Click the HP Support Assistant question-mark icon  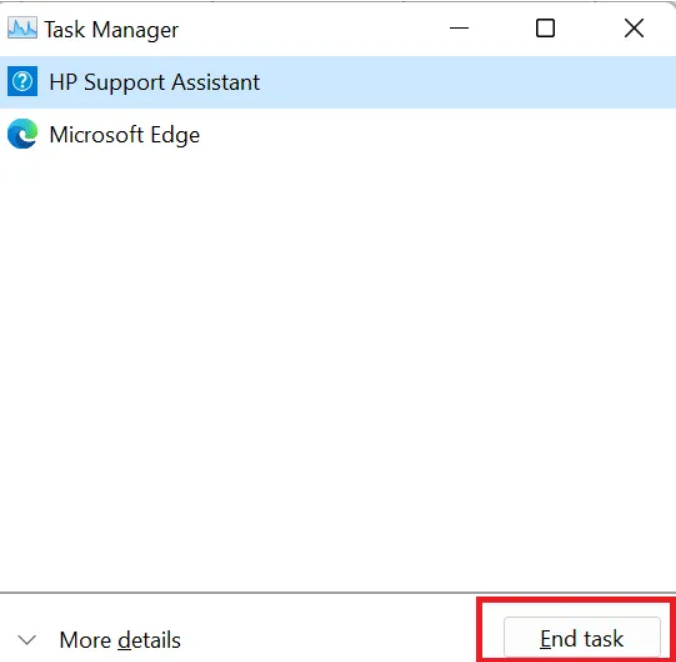click(x=22, y=82)
